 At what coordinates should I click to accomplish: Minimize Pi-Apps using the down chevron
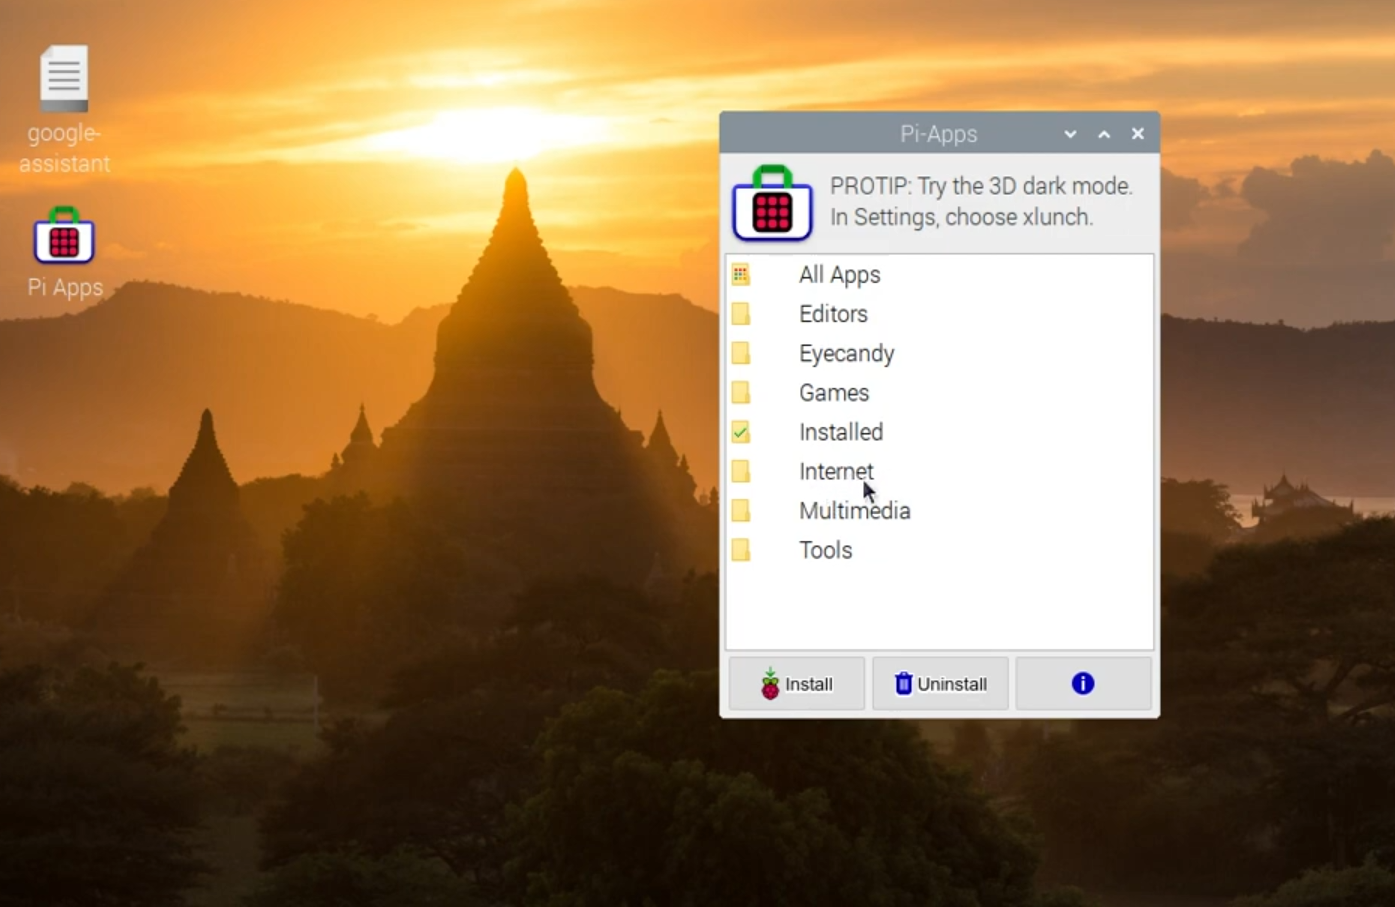(1070, 134)
